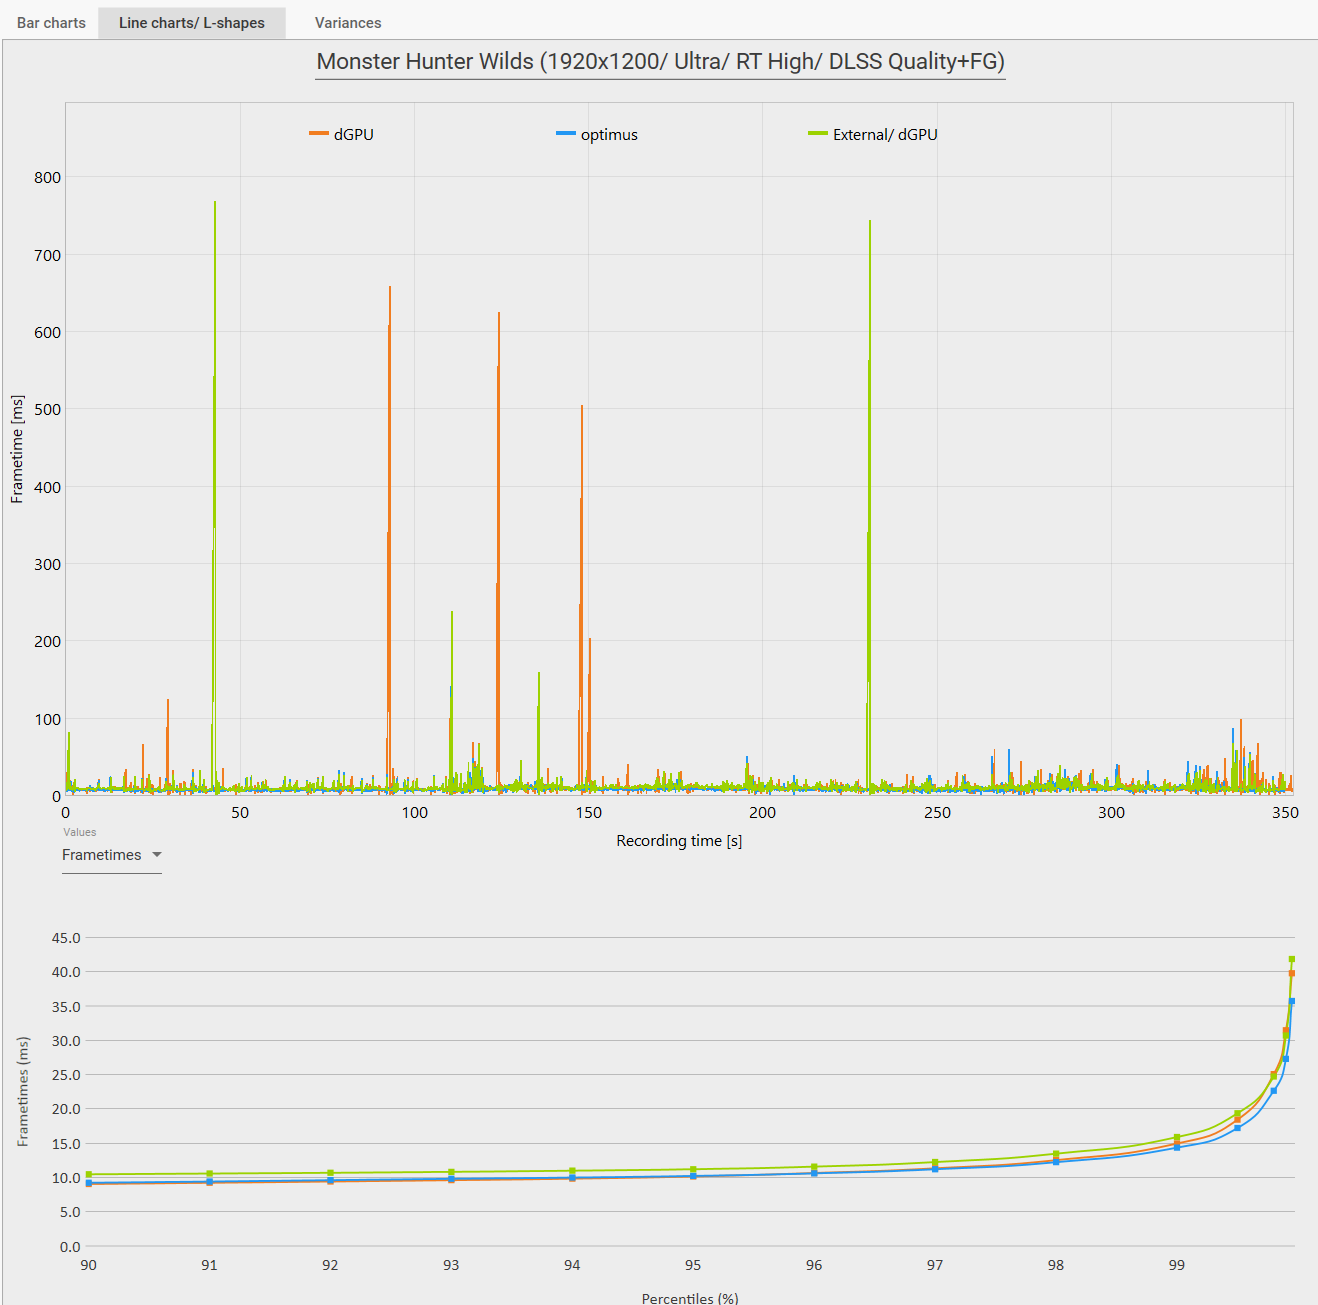Click the green data marker at percentile 98

[1056, 1154]
